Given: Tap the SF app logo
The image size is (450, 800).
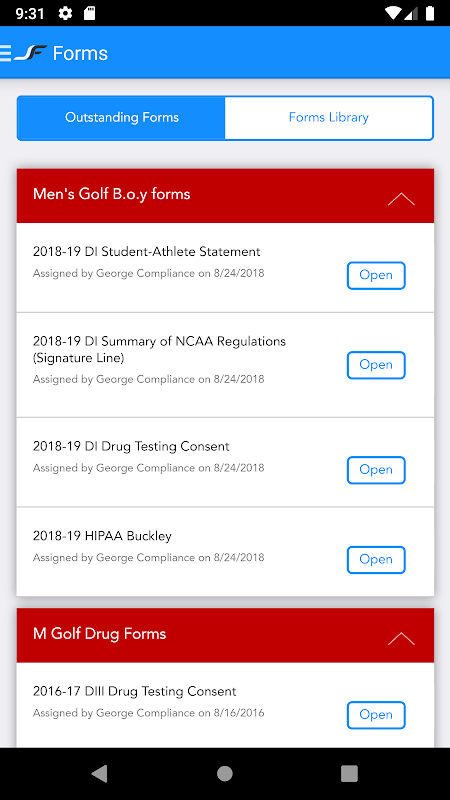Looking at the screenshot, I should pyautogui.click(x=30, y=53).
